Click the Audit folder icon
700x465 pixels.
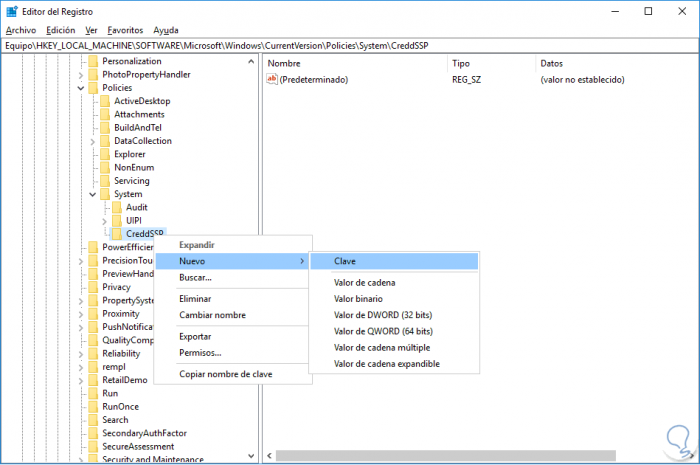click(x=117, y=207)
